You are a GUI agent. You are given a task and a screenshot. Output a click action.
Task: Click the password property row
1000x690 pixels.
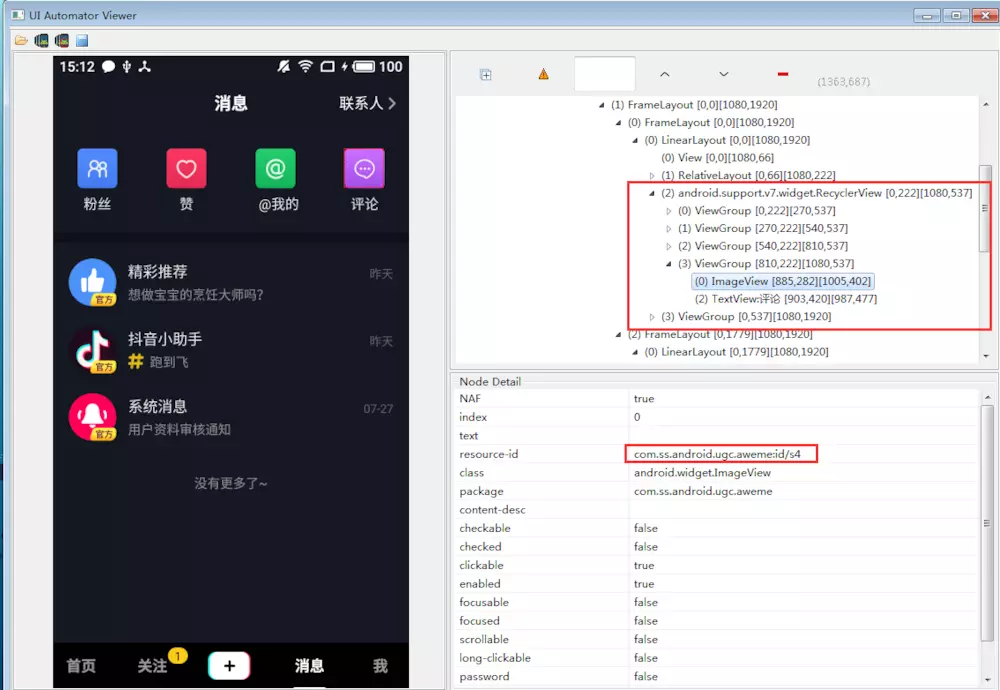(x=717, y=676)
